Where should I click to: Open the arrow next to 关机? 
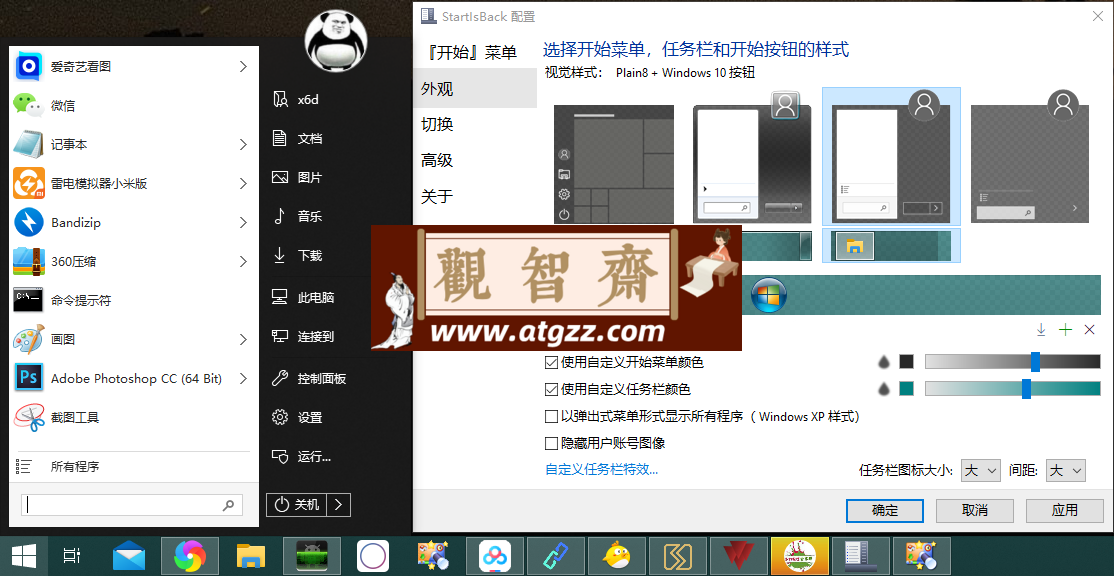339,505
